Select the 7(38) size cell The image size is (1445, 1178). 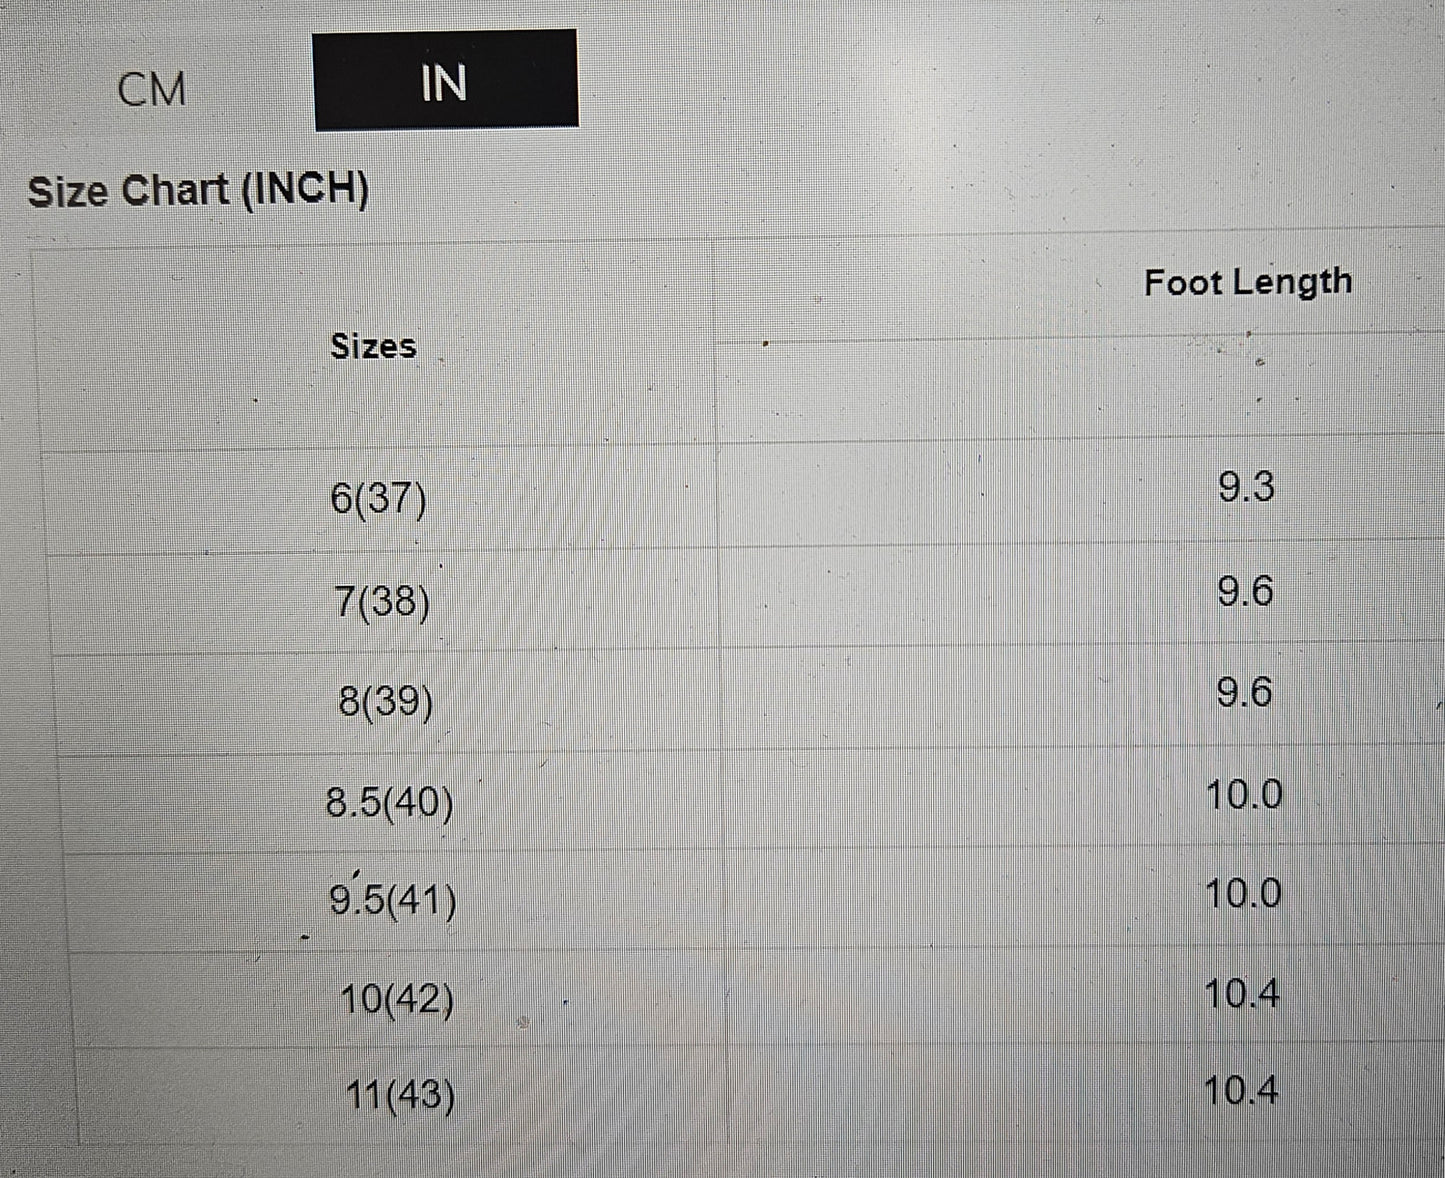382,601
